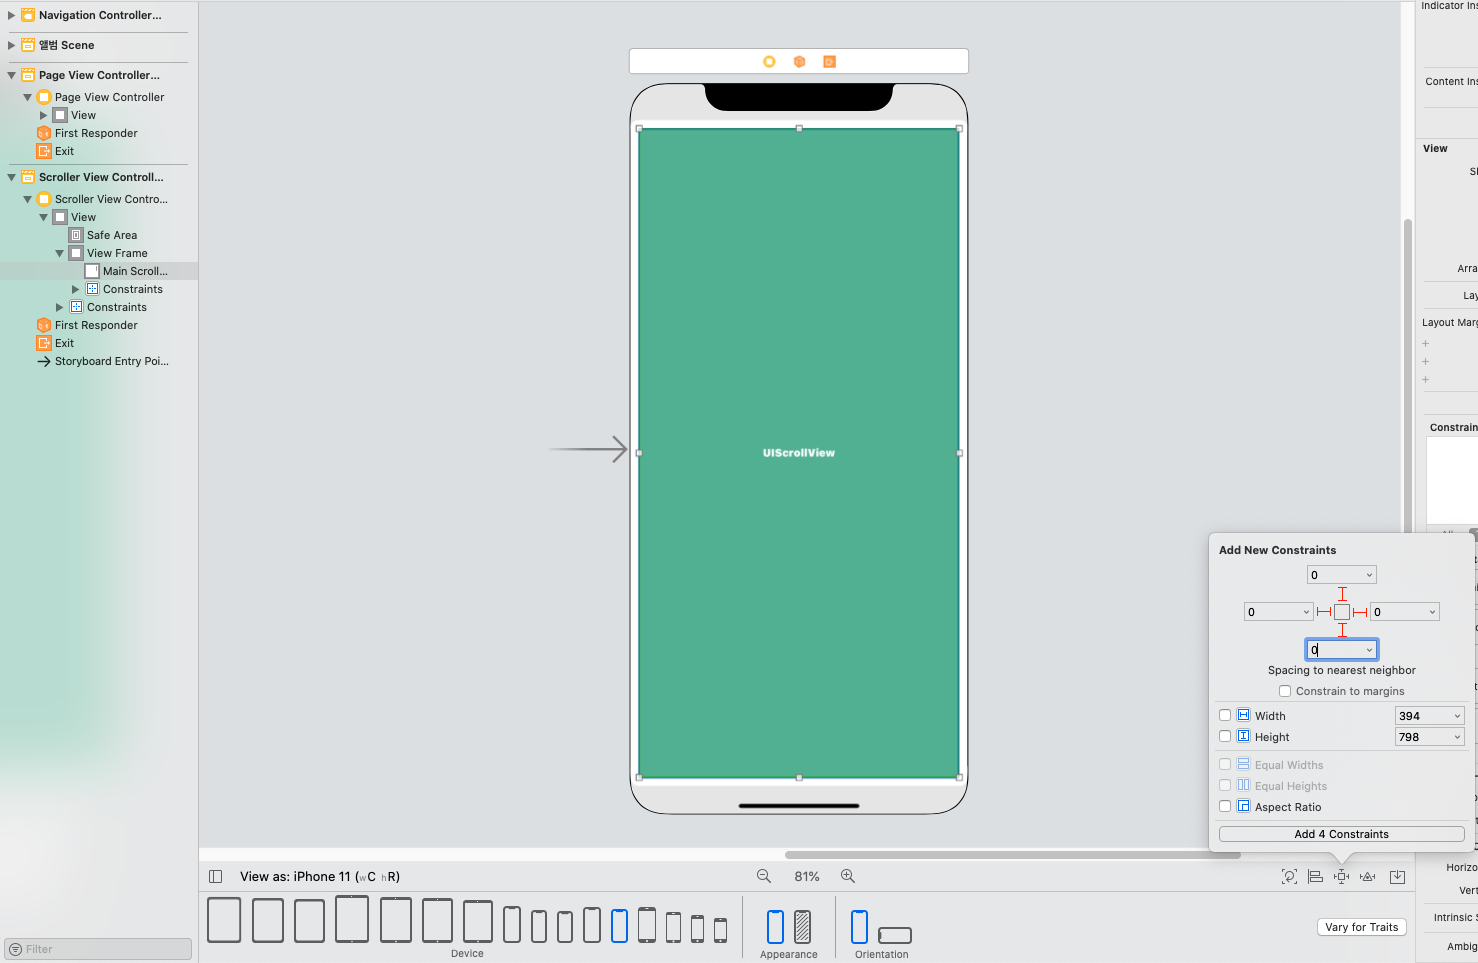Viewport: 1478px width, 963px height.
Task: Open the top spacing value dropdown arrow
Action: click(x=1369, y=575)
